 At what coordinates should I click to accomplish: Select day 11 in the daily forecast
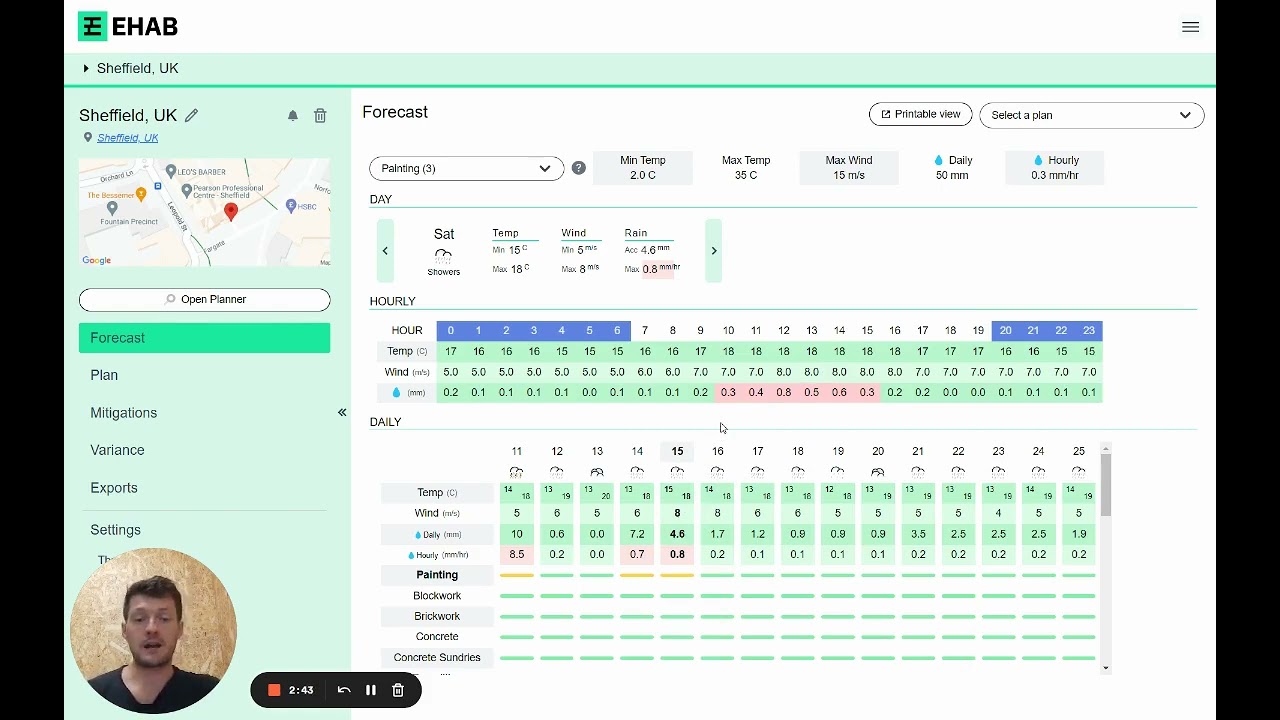coord(516,451)
